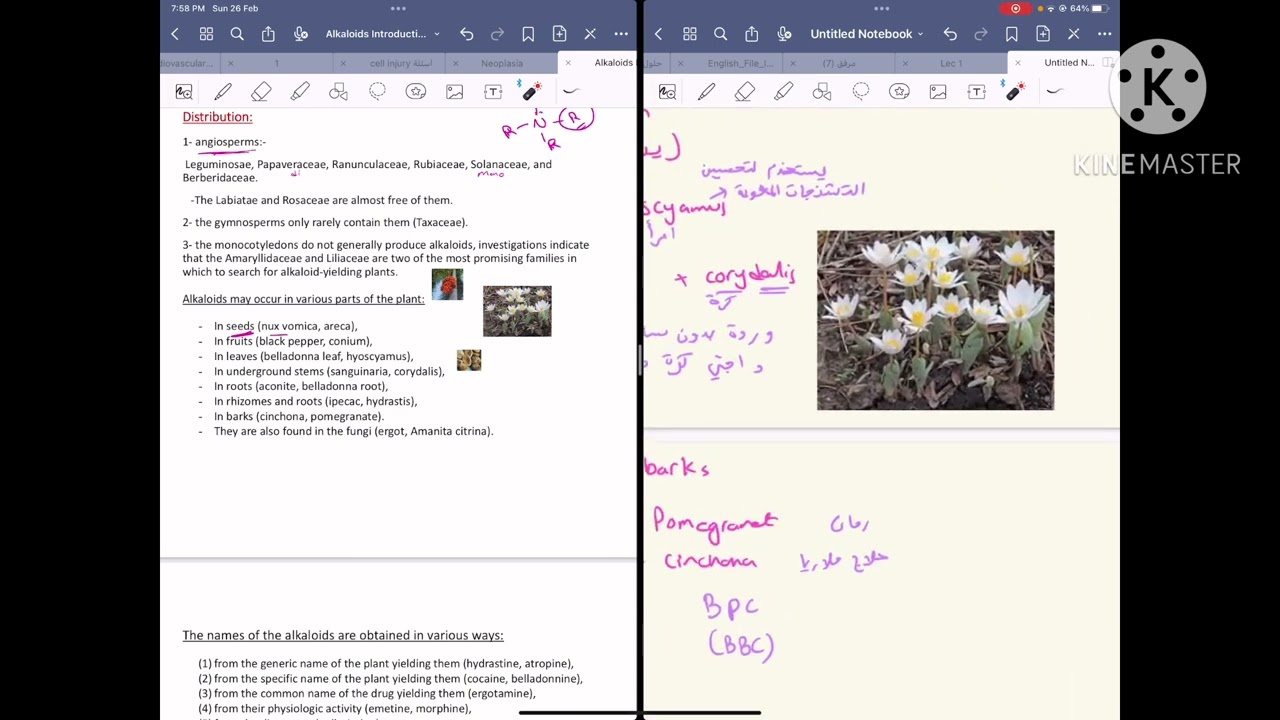This screenshot has height=720, width=1280.
Task: Insert an image using left toolbar
Action: tap(454, 92)
